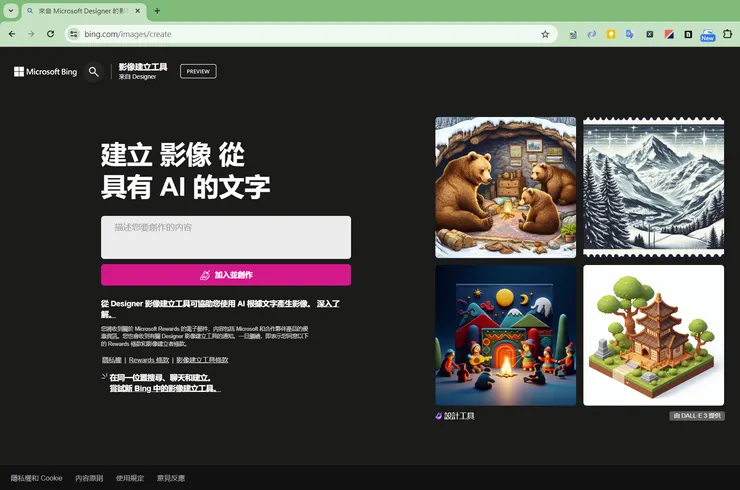
Task: Click the PREVIEW badge button
Action: point(198,71)
